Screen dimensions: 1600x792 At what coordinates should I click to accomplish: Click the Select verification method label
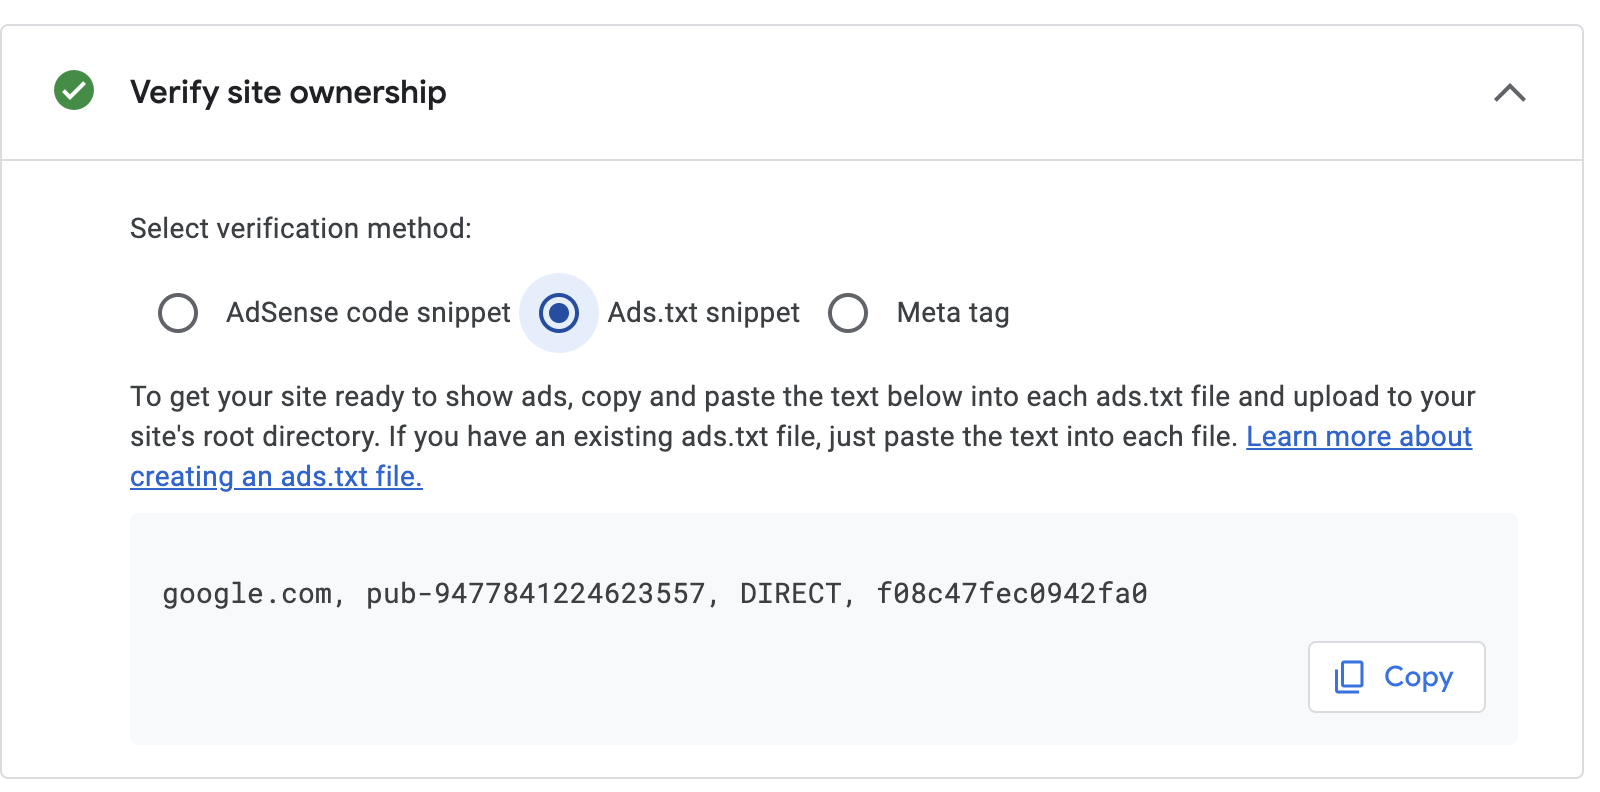pos(300,228)
